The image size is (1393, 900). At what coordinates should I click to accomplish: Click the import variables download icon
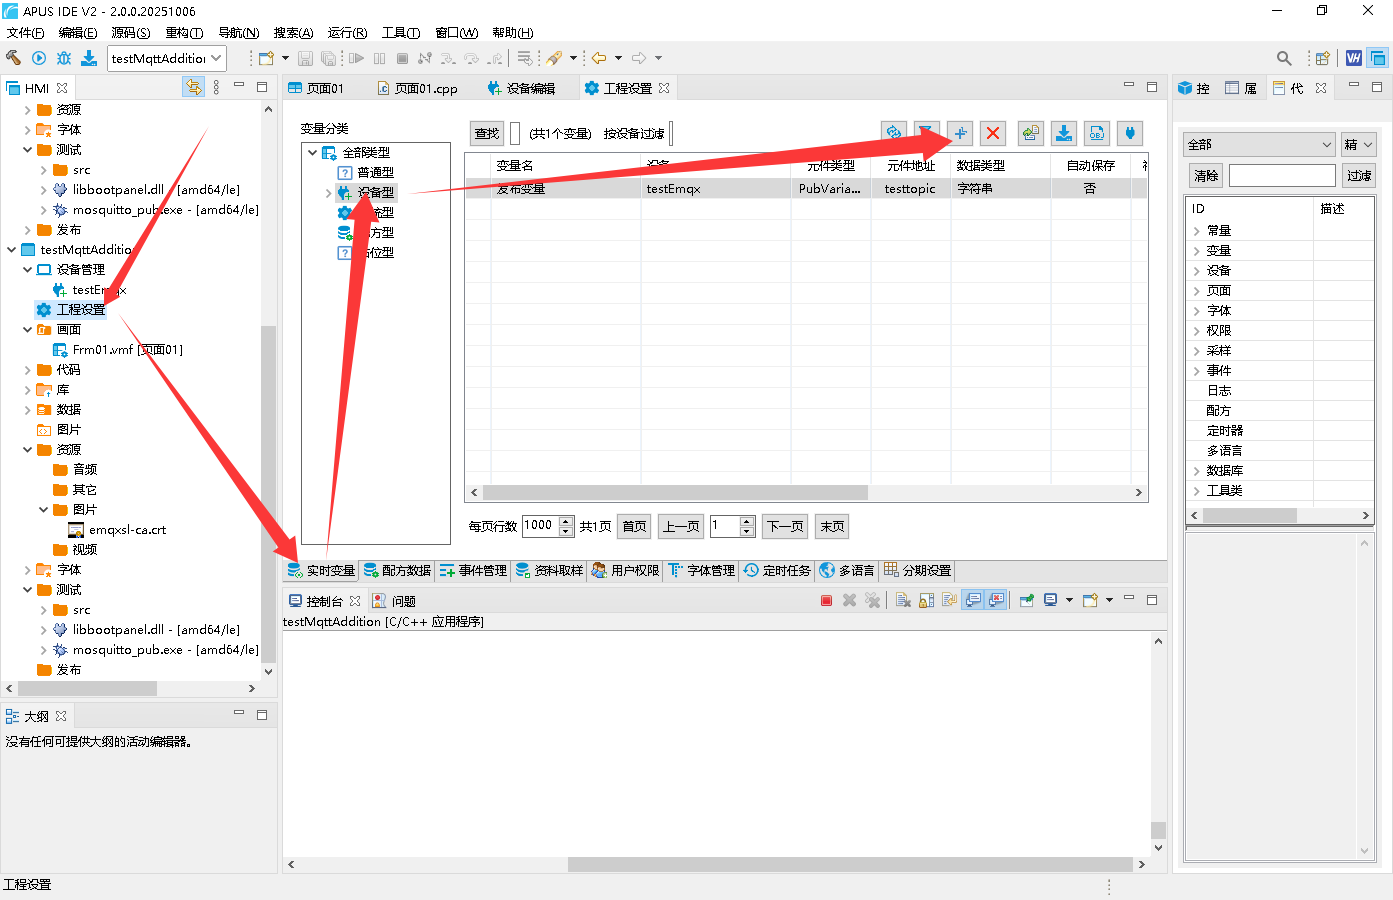[1064, 133]
